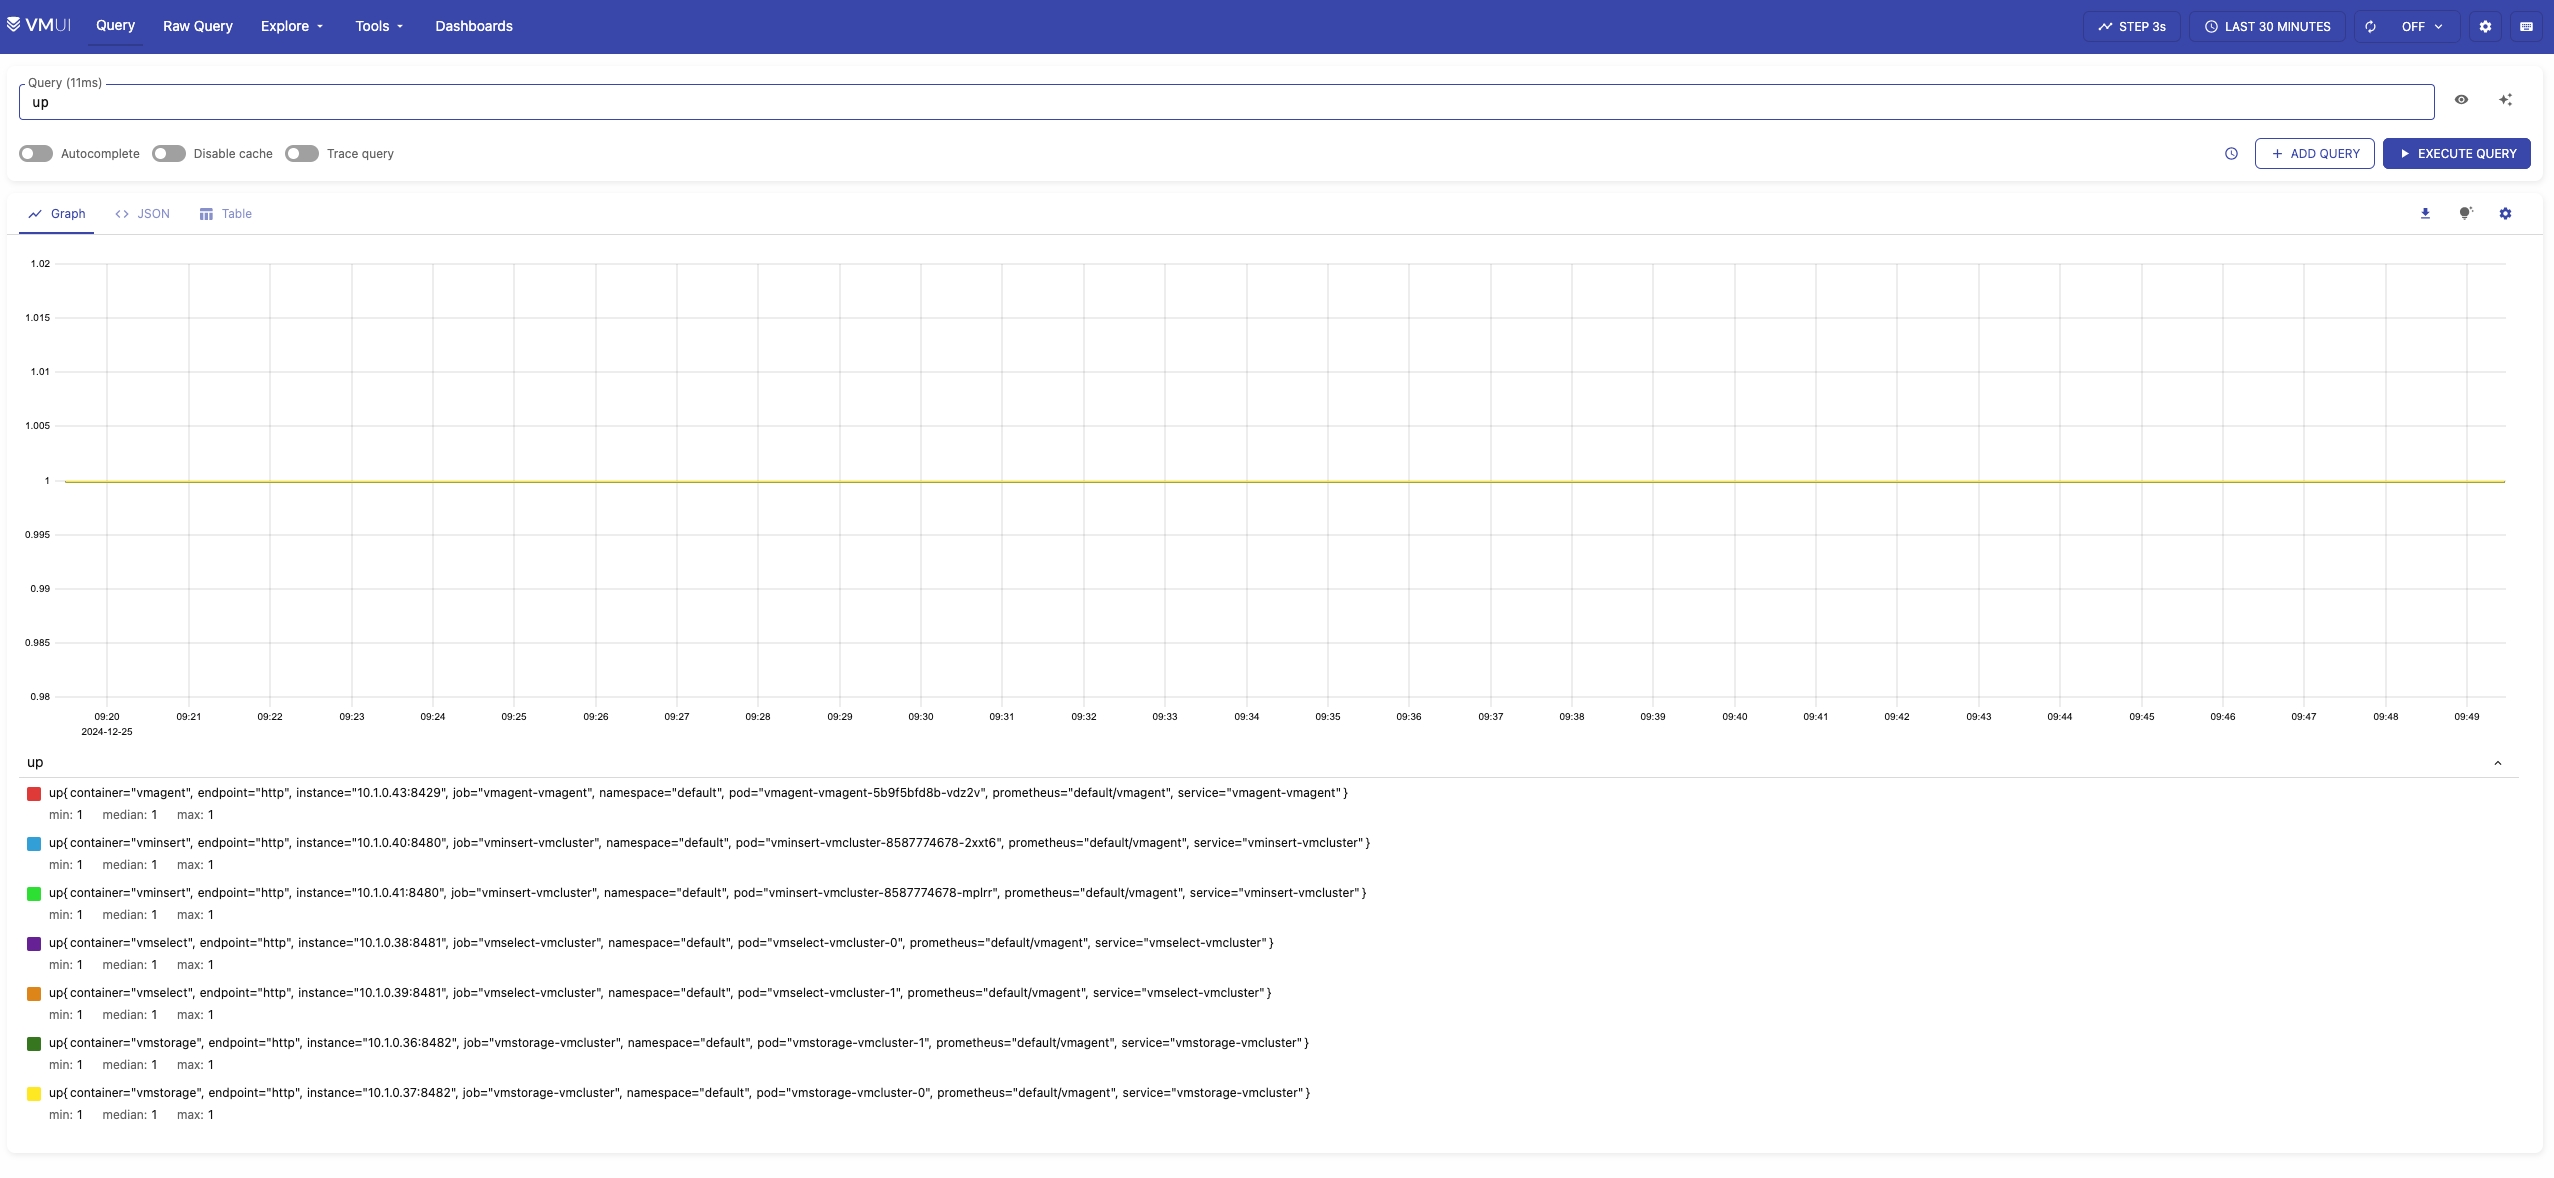Hide the query using the eye icon
Screen dimensions: 2554x1178
pyautogui.click(x=2461, y=100)
